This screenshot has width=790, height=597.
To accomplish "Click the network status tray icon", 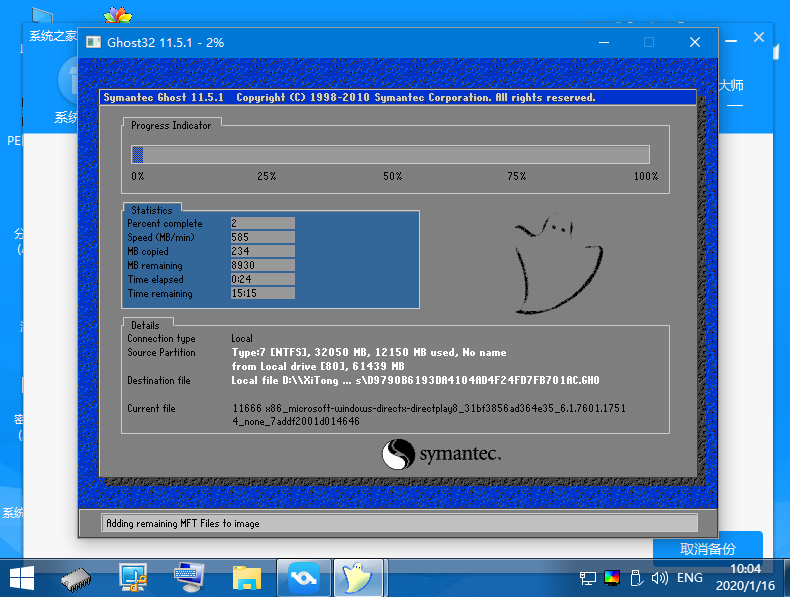I will click(588, 578).
